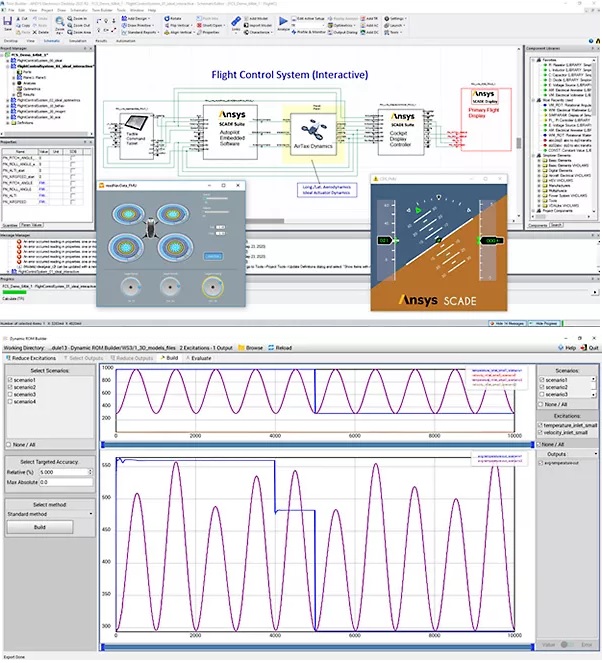The height and width of the screenshot is (663, 602).
Task: Click the Import Model tool
Action: (257, 25)
